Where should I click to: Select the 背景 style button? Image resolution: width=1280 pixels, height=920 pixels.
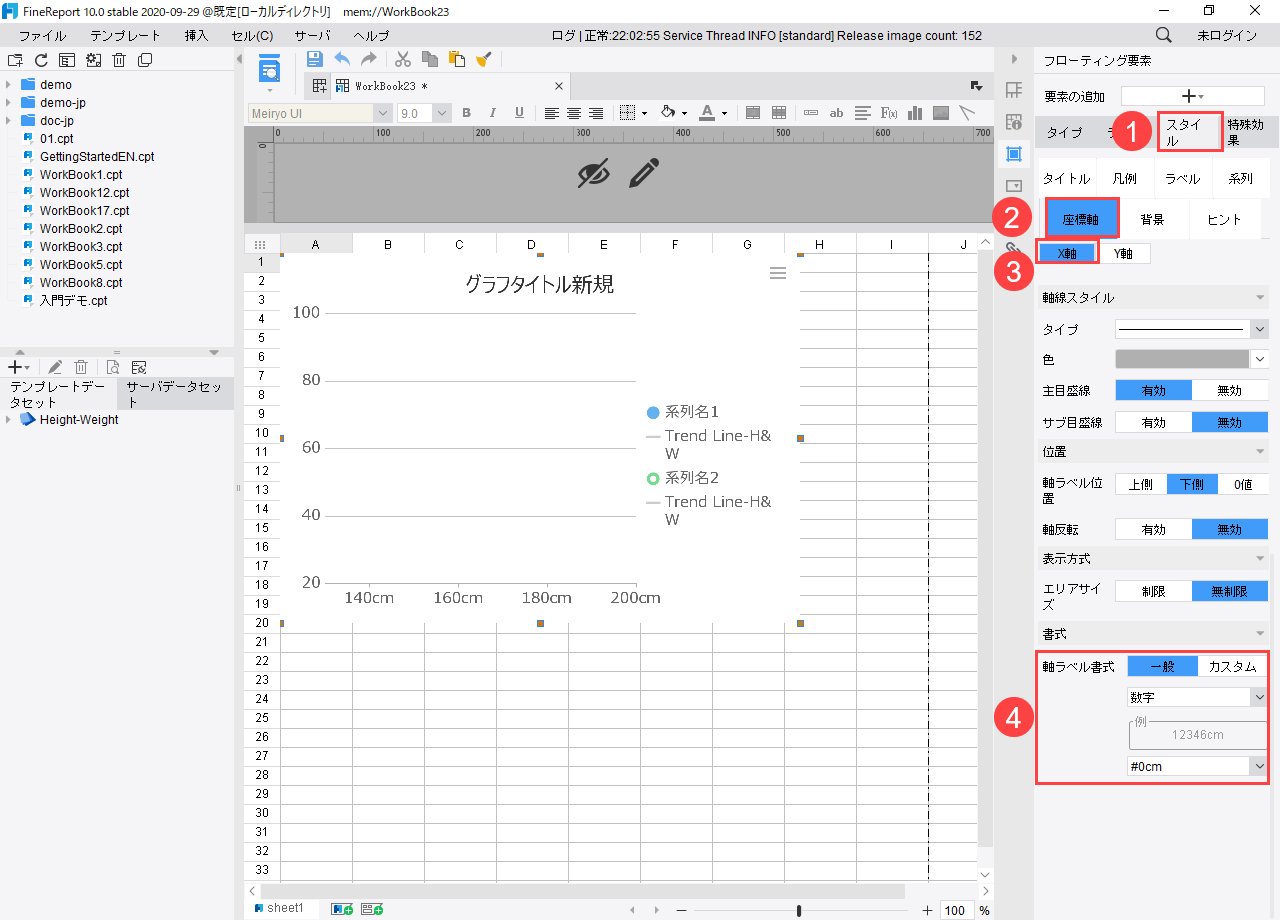pyautogui.click(x=1152, y=219)
